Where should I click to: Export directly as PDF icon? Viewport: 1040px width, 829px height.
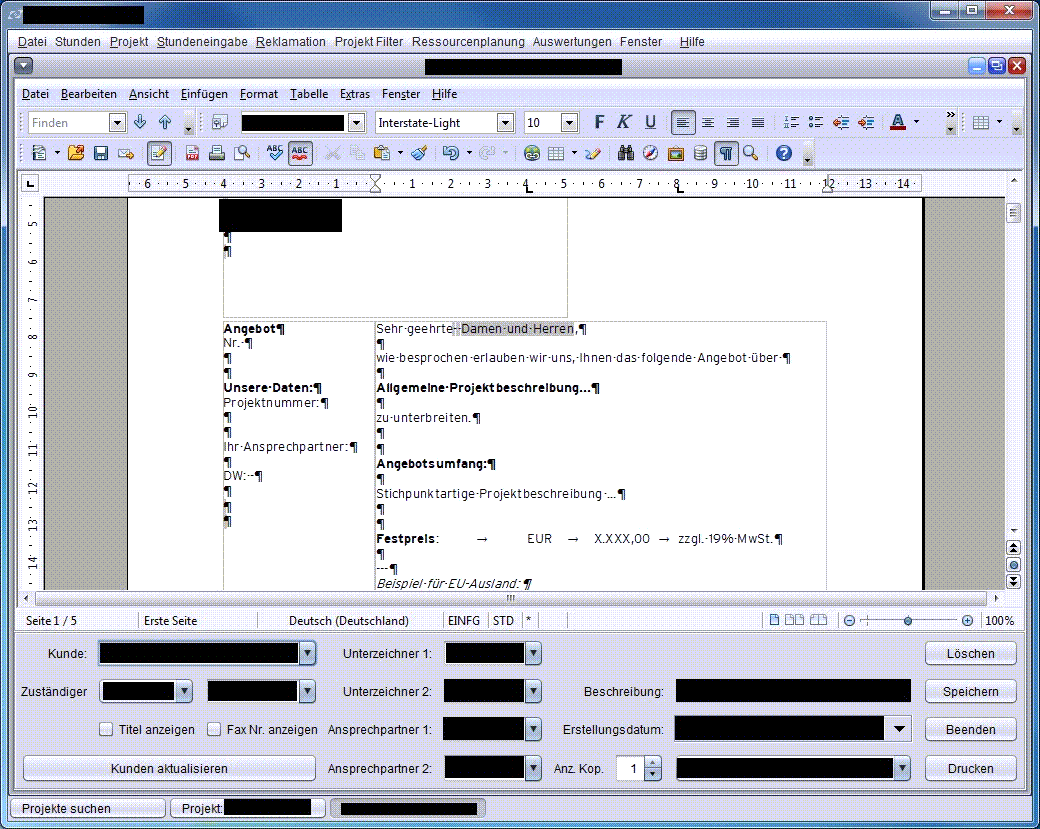192,153
